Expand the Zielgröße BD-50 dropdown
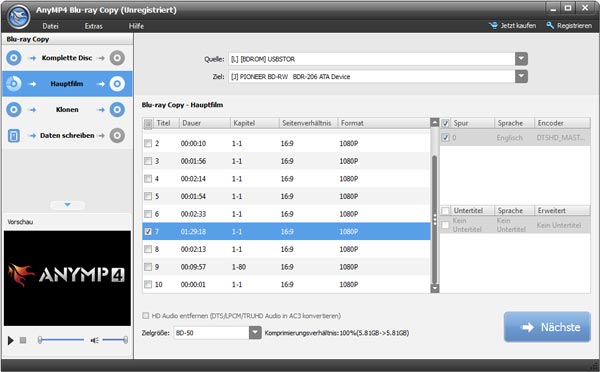The image size is (600, 372). (255, 333)
